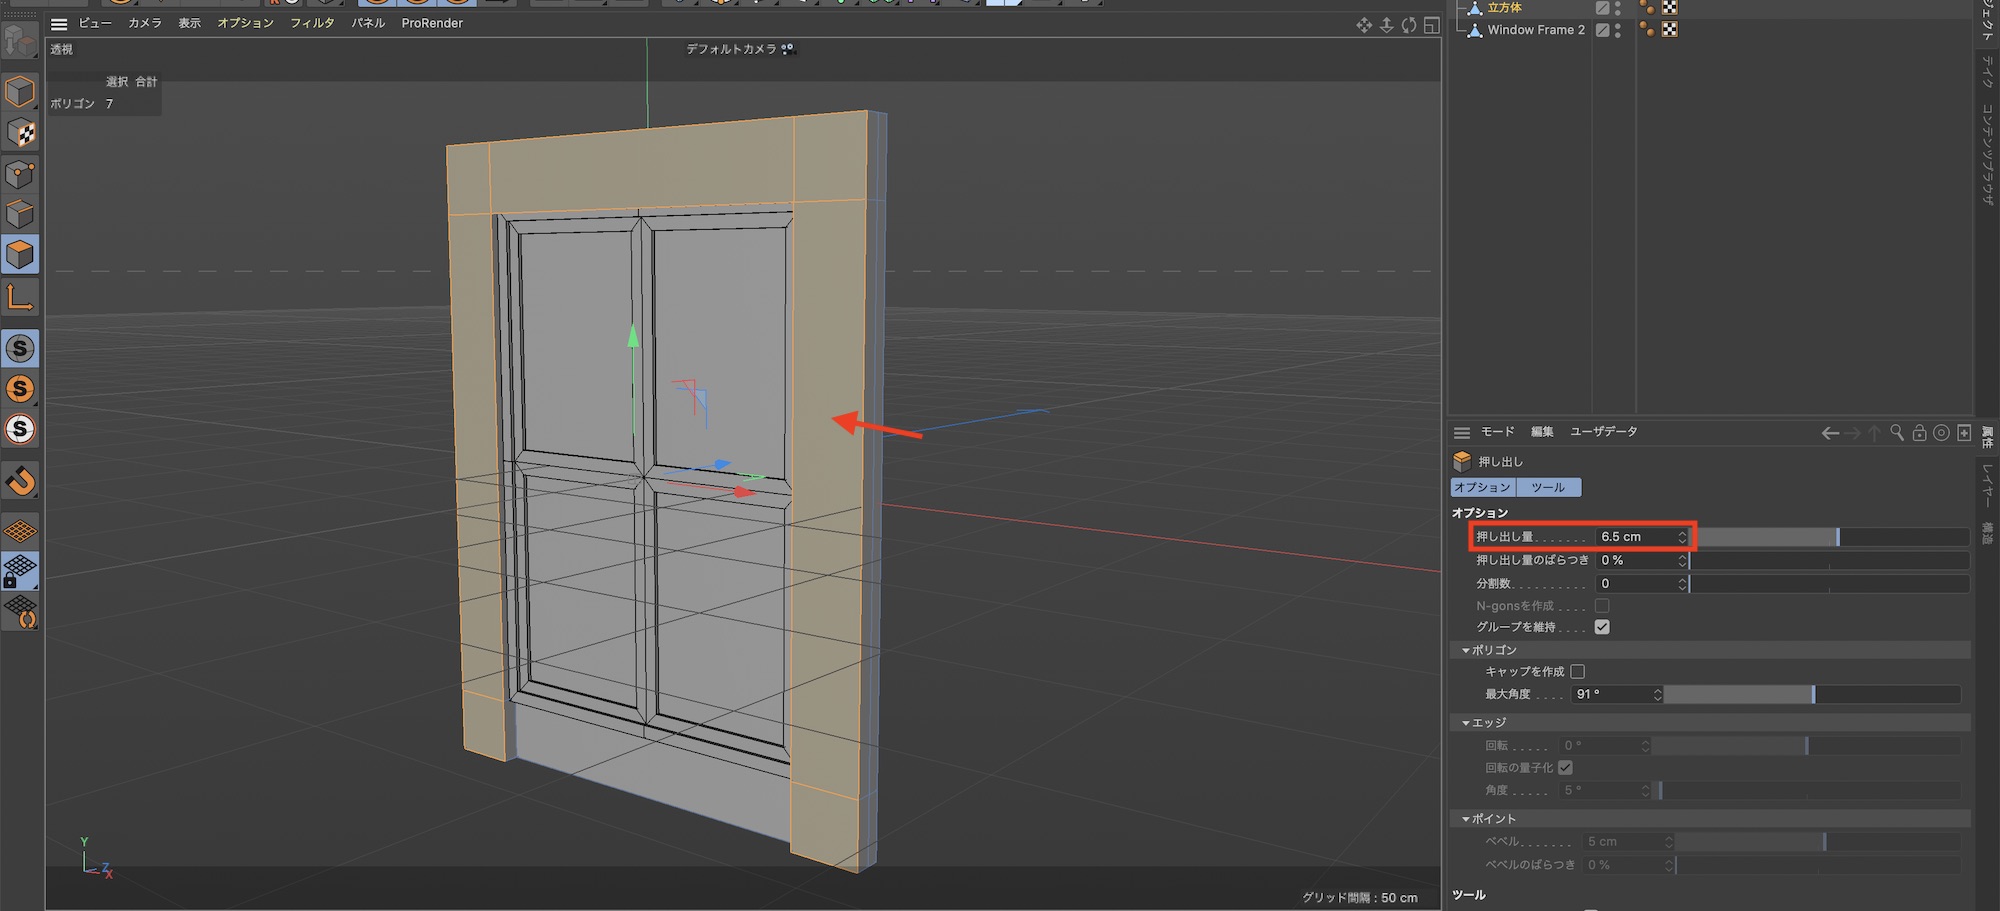The image size is (2000, 911).
Task: Click the Axis mode L-shaped icon
Action: click(x=20, y=297)
